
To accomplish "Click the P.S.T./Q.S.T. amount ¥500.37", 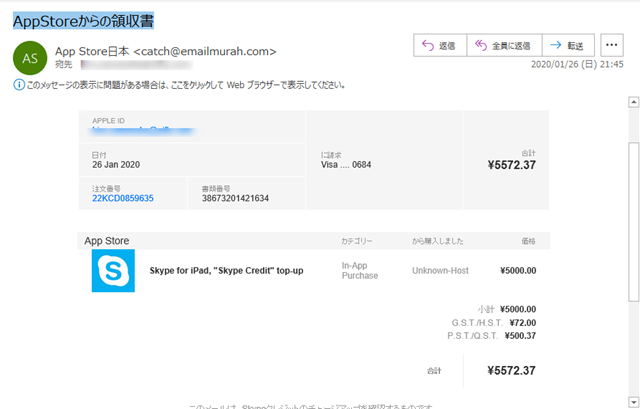I will (520, 336).
